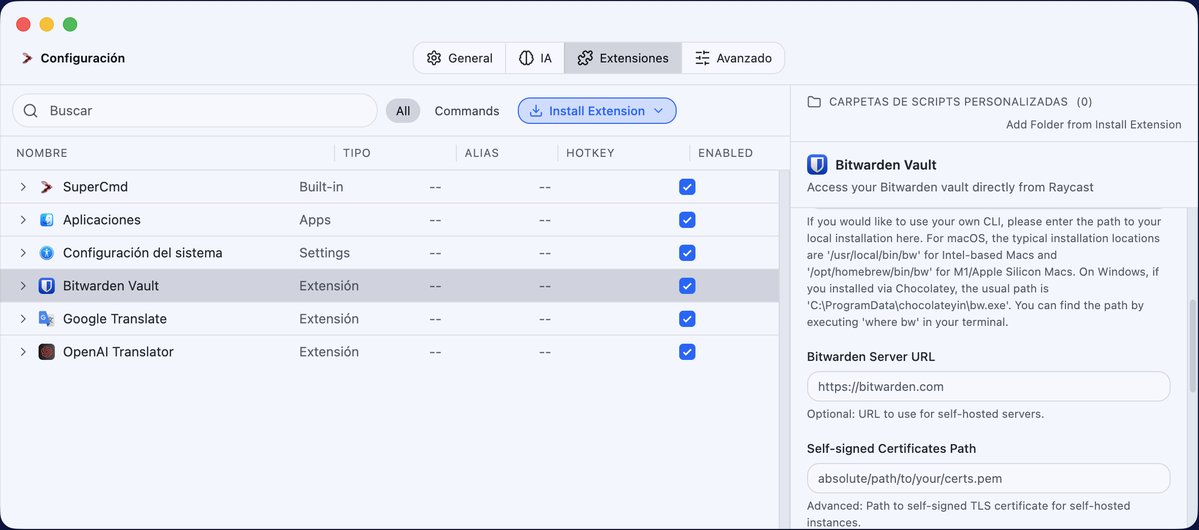Set alias cell for Bitwarden Vault
Image resolution: width=1199 pixels, height=530 pixels.
pyautogui.click(x=434, y=286)
